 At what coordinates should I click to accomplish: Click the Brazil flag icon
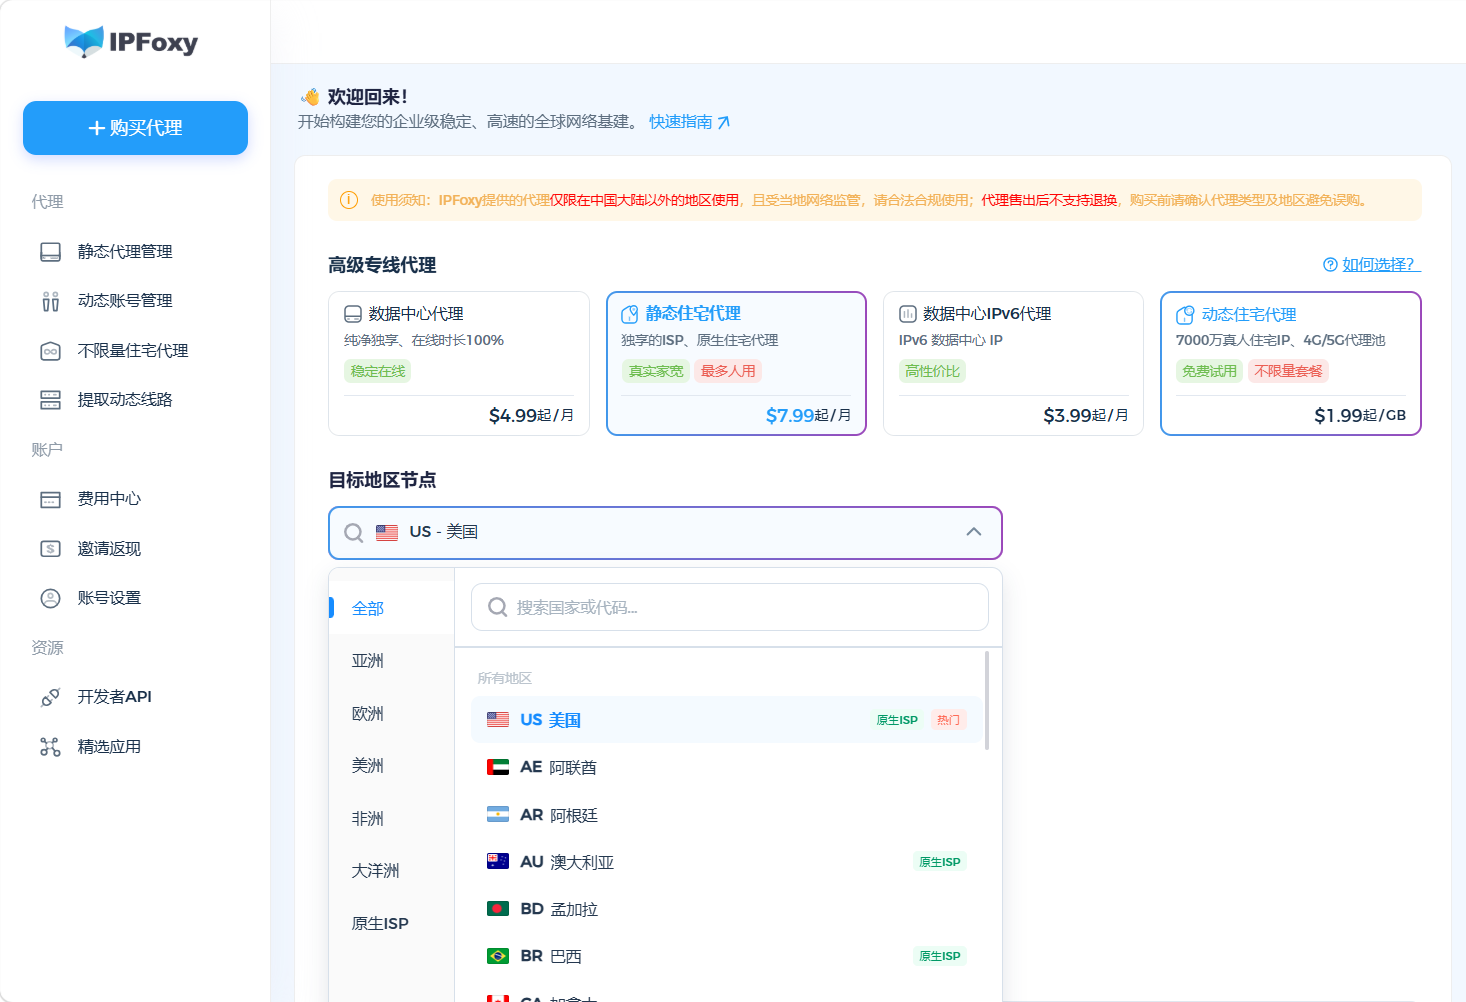(498, 956)
